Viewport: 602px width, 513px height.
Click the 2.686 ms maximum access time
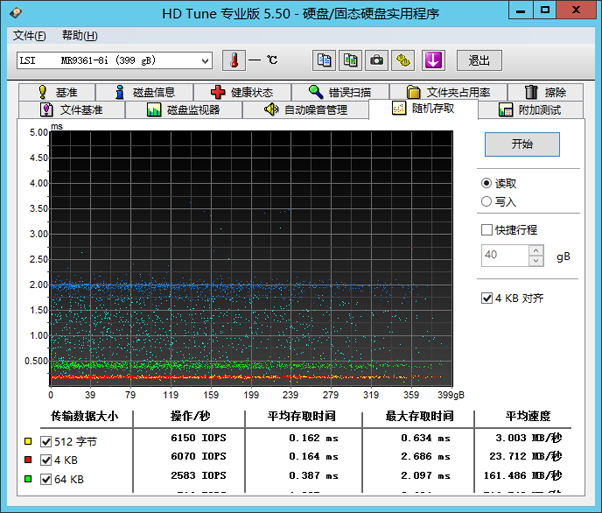tap(425, 457)
